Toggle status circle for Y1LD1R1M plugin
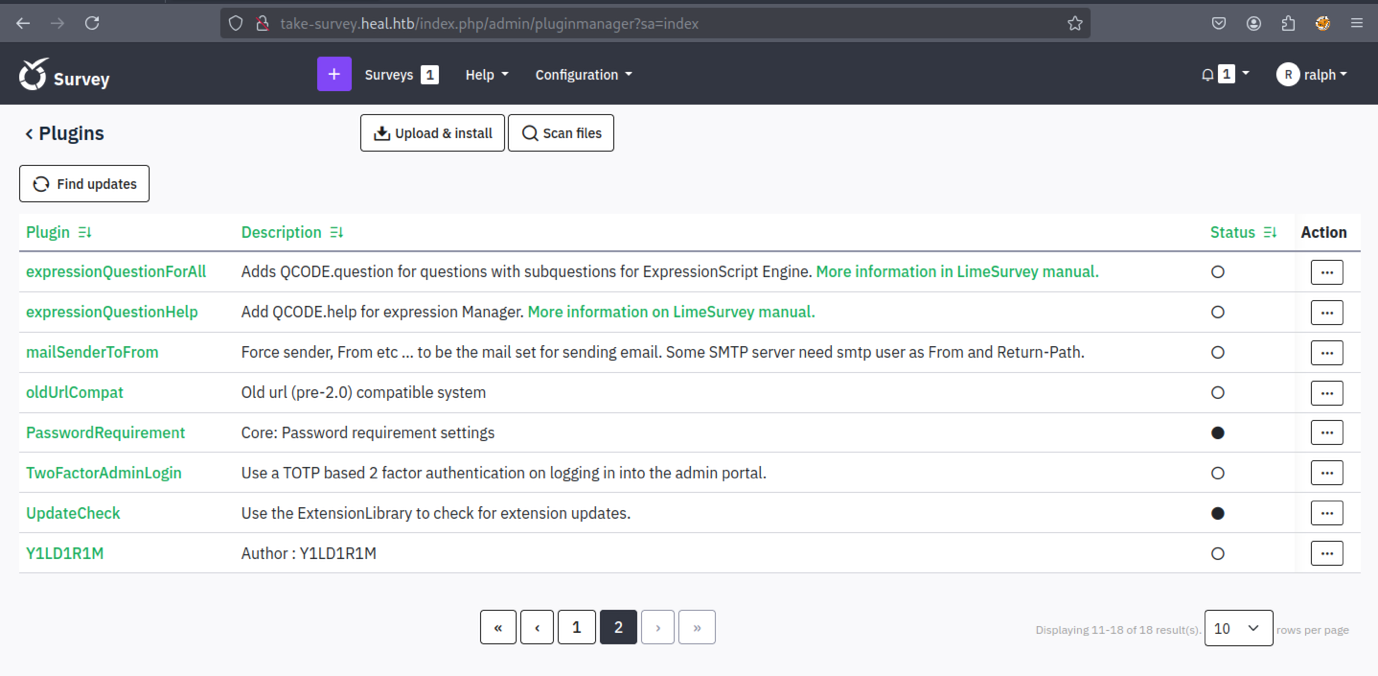The width and height of the screenshot is (1378, 676). pos(1217,553)
